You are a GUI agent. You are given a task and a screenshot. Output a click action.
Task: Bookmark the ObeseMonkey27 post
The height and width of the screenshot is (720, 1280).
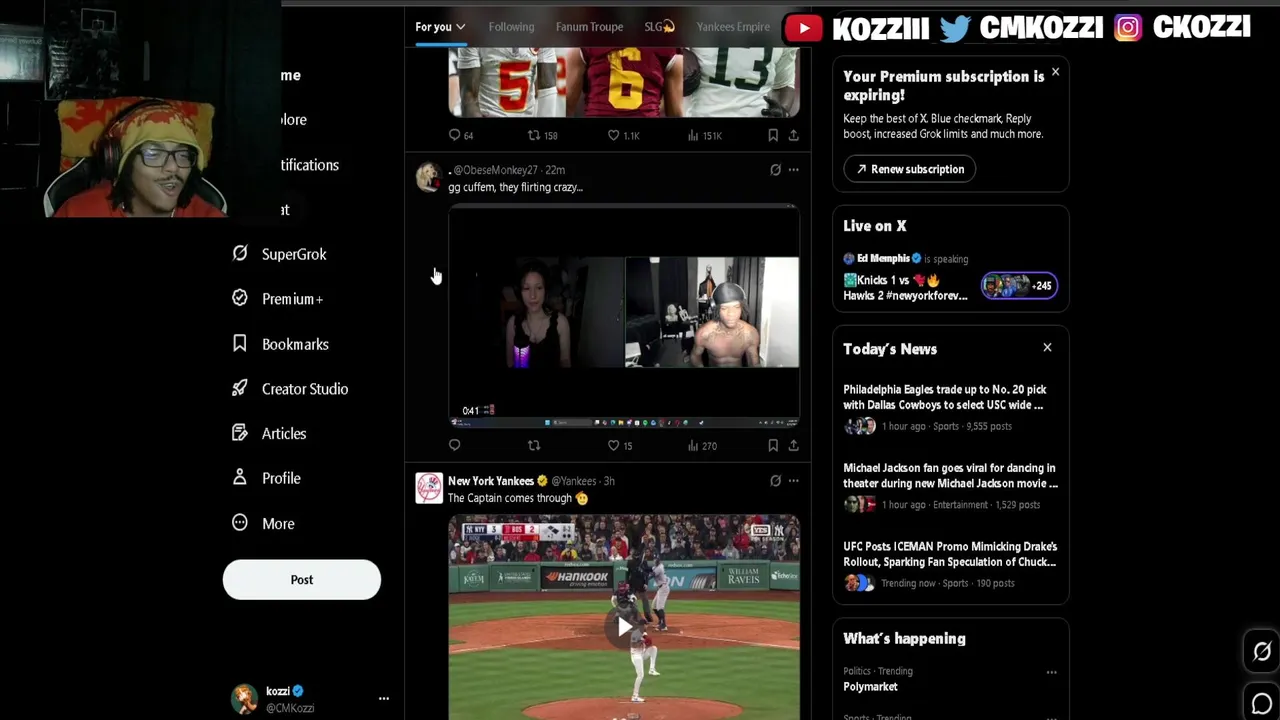click(773, 445)
